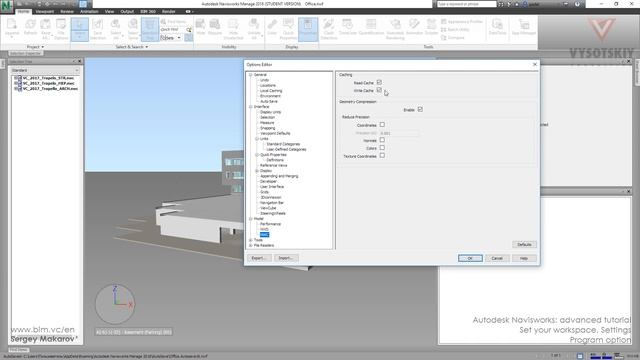Collapse the General node in options tree
This screenshot has height=360, width=640.
click(x=251, y=75)
